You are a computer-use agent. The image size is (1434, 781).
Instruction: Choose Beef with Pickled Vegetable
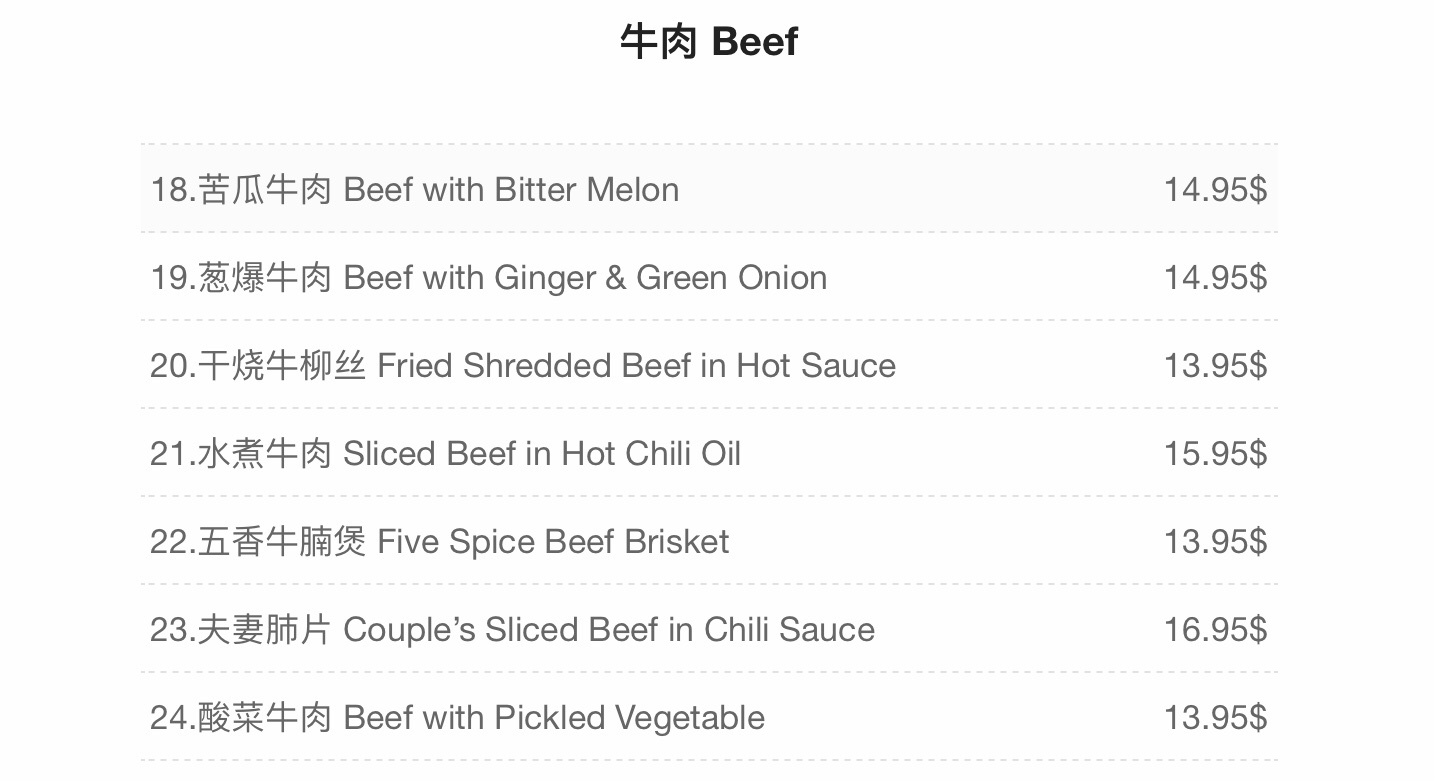(x=553, y=718)
